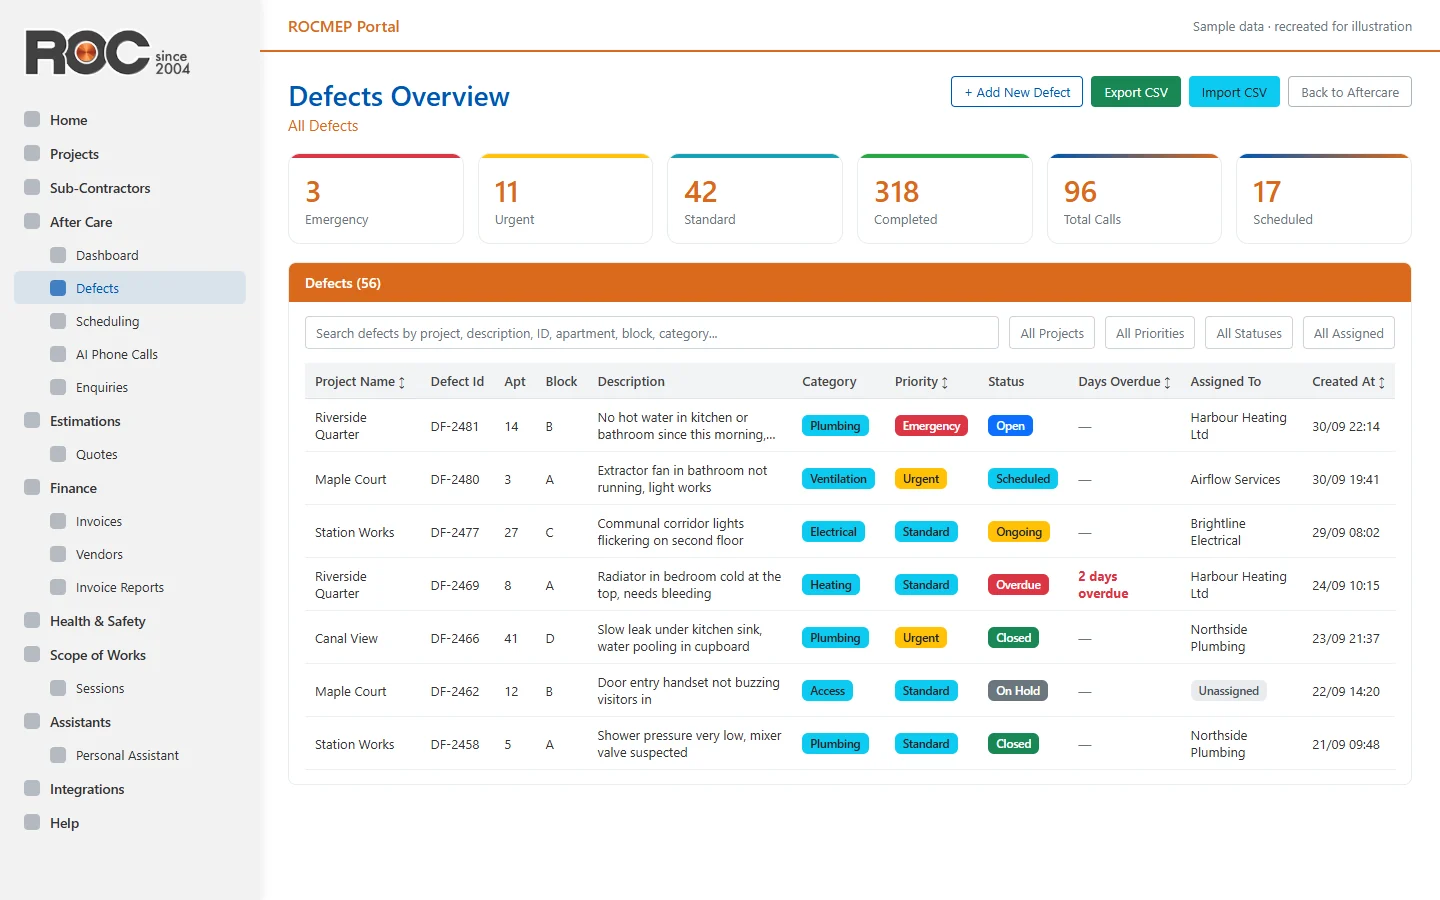Click the ROC since 2004 logo
This screenshot has width=1440, height=900.
(108, 53)
